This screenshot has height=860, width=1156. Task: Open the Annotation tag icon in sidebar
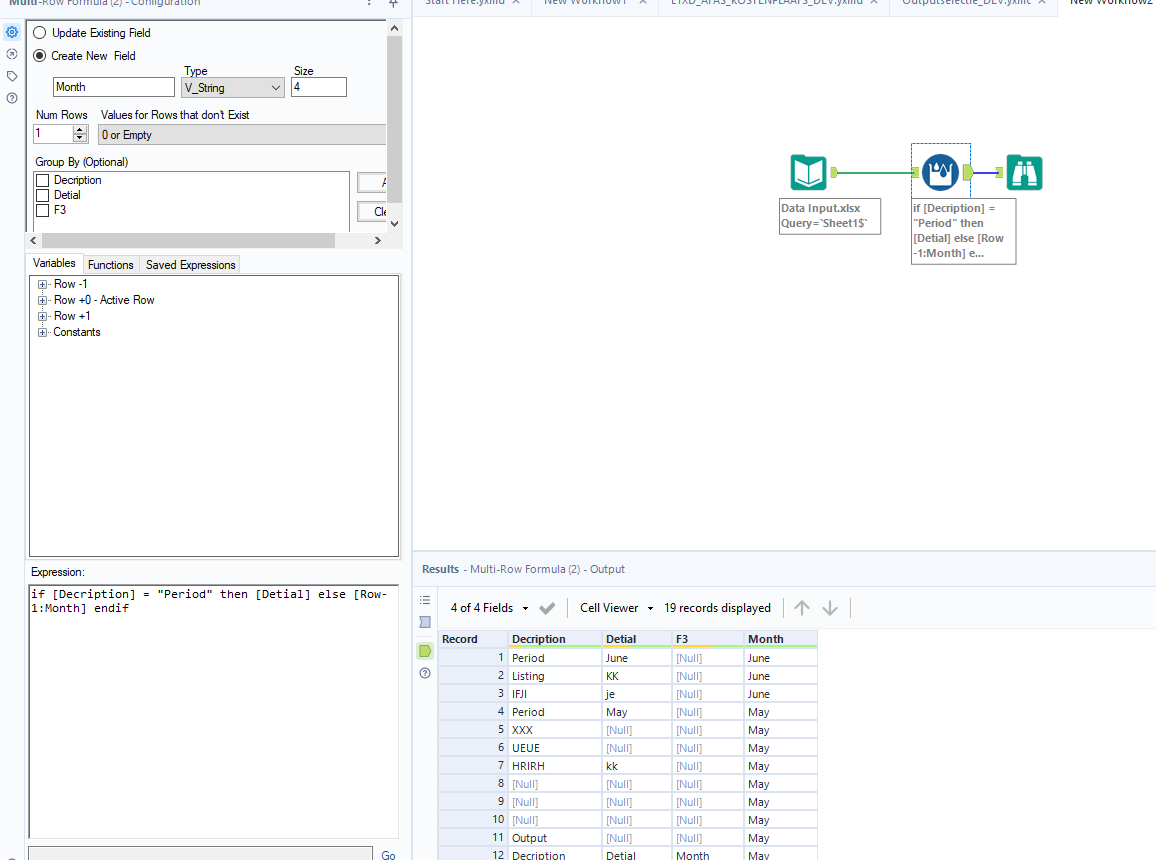[12, 76]
